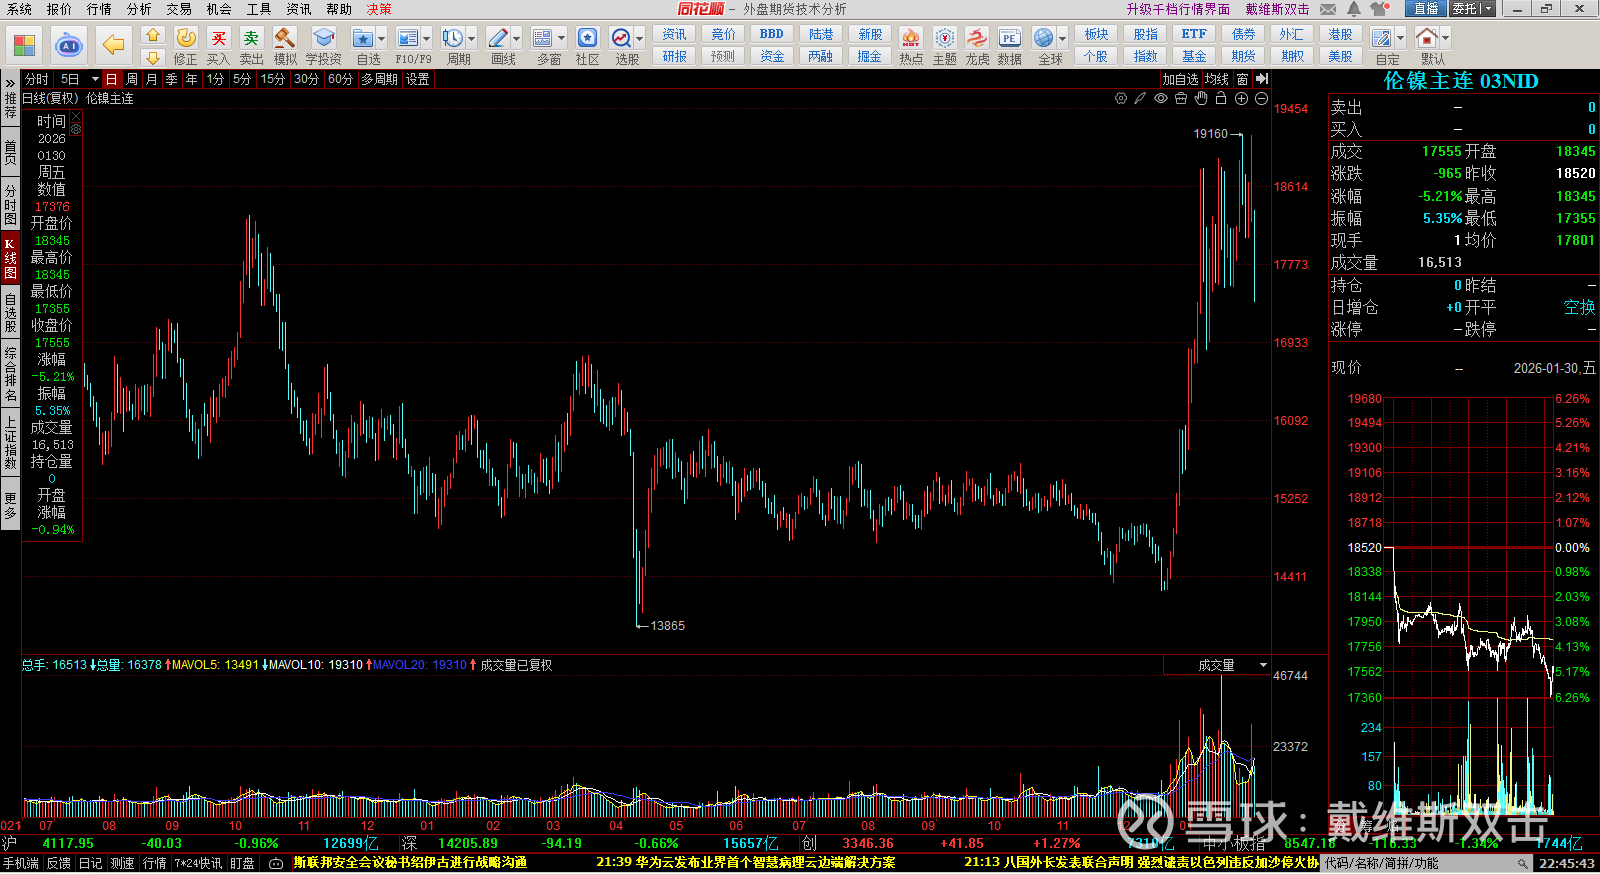The image size is (1600, 875).
Task: Open the 全球 dropdown arrow
Action: [1062, 39]
